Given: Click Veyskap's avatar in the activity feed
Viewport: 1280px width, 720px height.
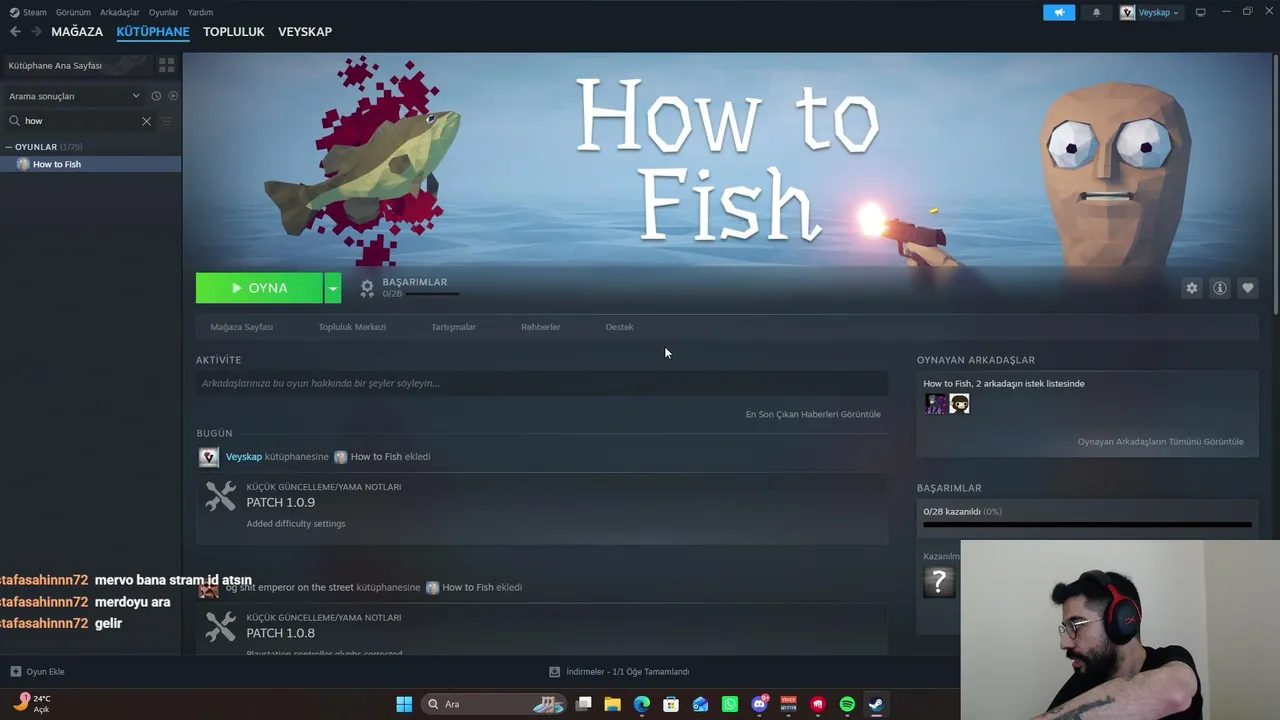Looking at the screenshot, I should coord(209,457).
